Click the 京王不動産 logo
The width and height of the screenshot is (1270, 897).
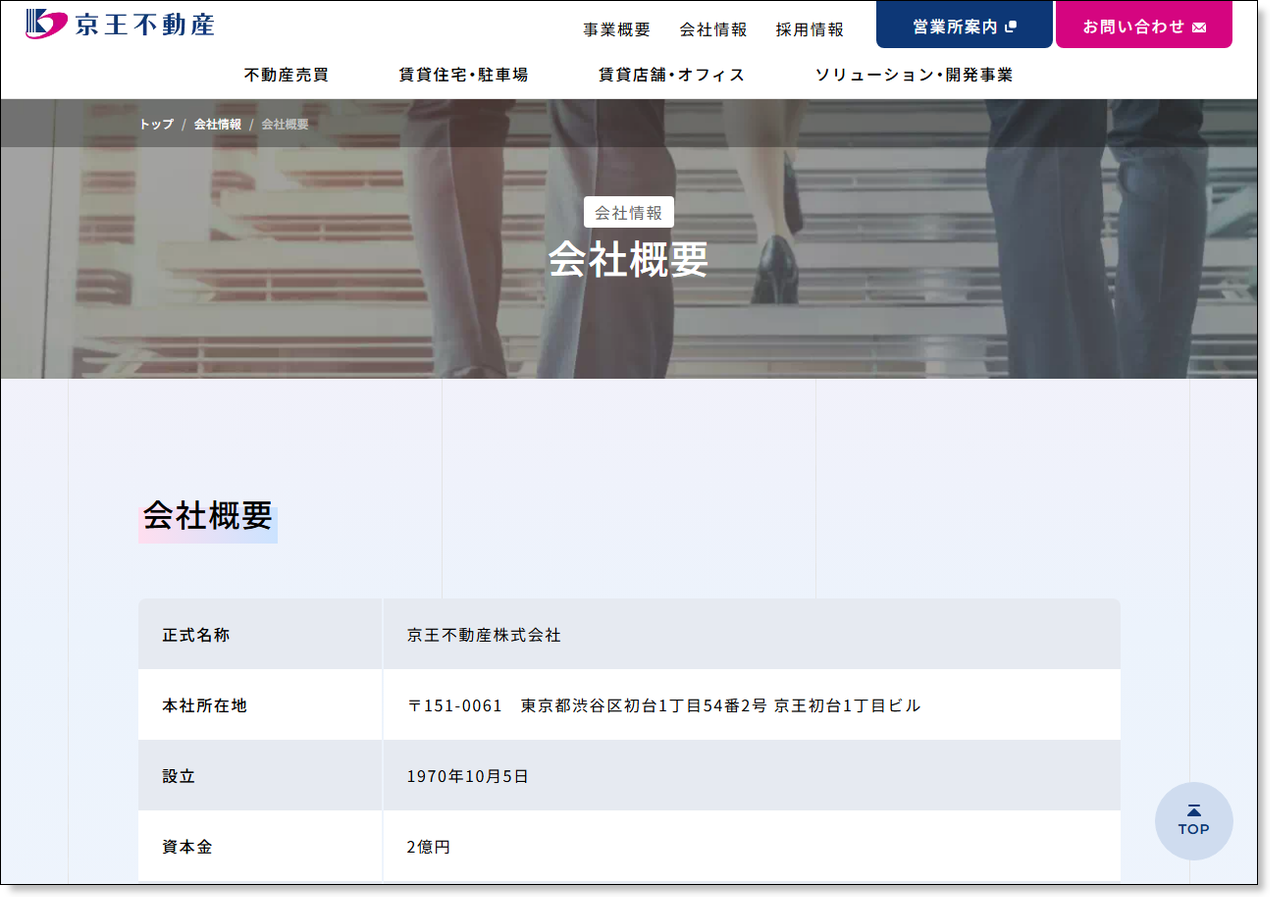[120, 24]
